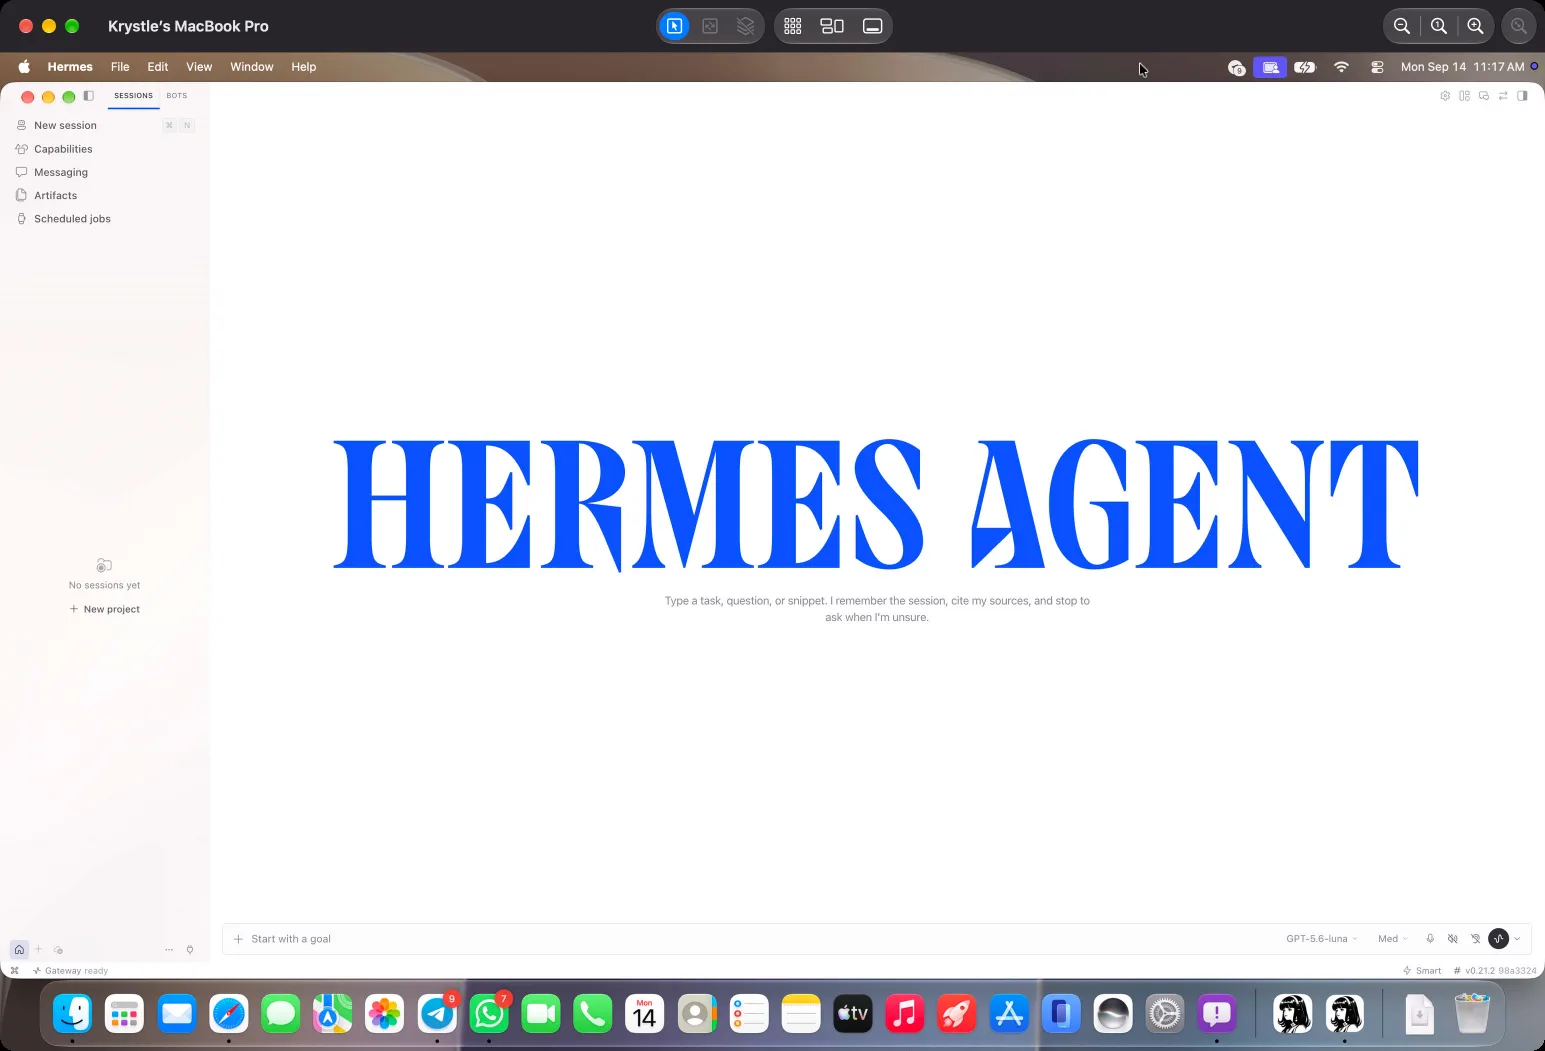Toggle the crossed-out ear icon
1545x1051 pixels.
click(x=1475, y=939)
